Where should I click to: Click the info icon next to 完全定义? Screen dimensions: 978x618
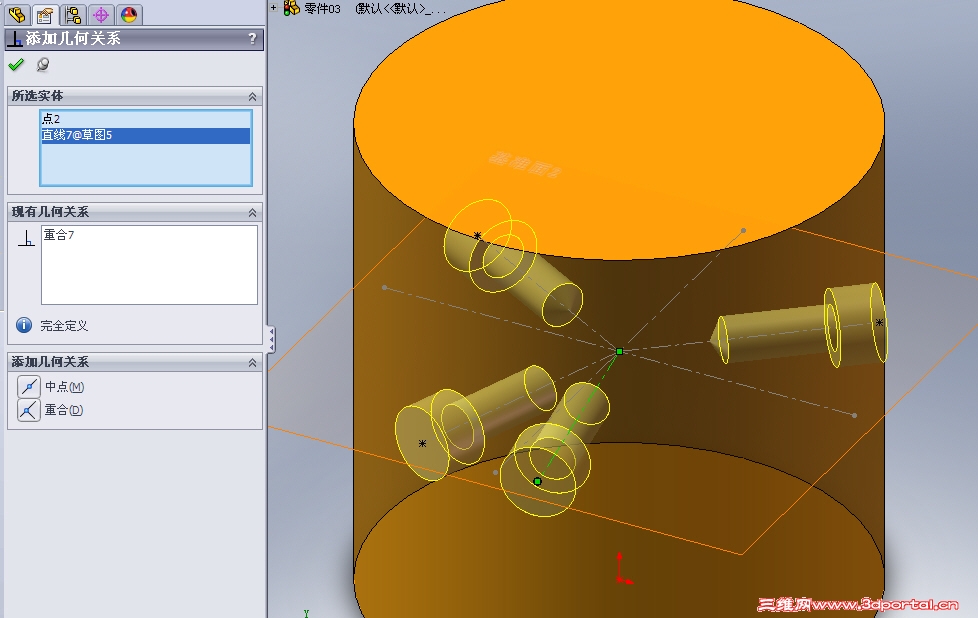pyautogui.click(x=24, y=325)
